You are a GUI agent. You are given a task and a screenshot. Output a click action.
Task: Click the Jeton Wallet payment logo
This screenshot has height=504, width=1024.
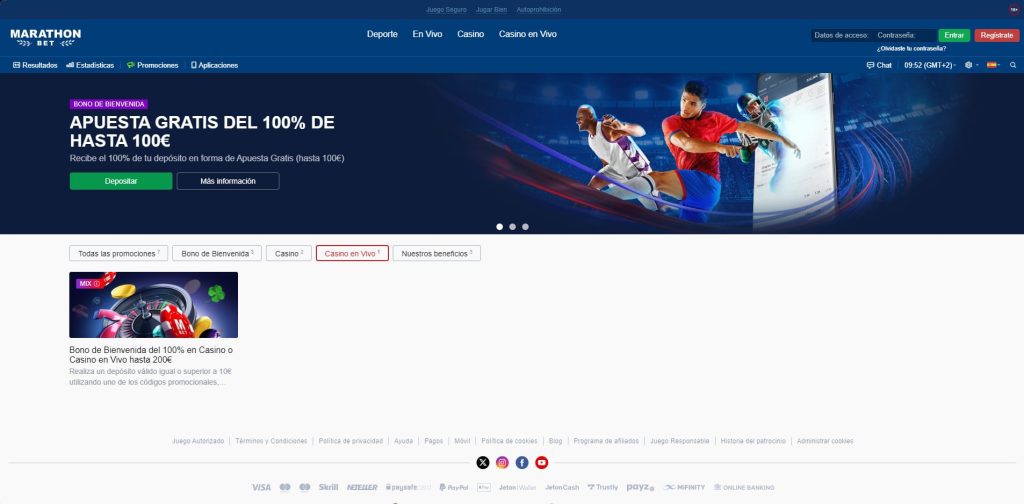tap(517, 488)
